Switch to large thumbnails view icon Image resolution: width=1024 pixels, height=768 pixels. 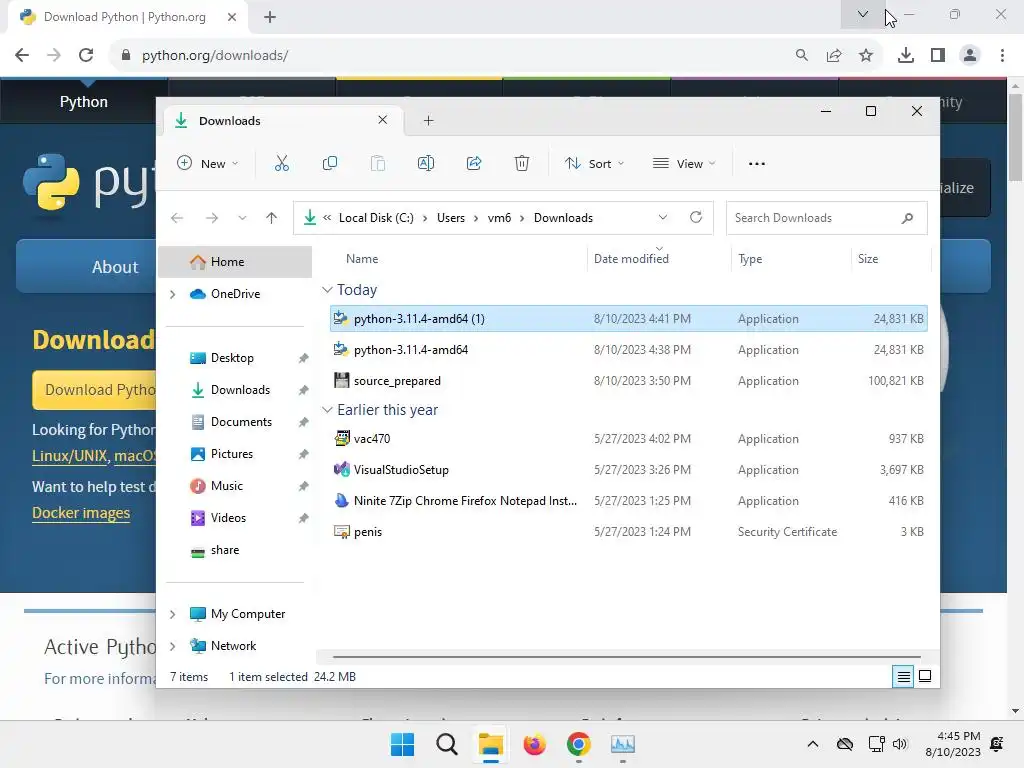tap(925, 677)
